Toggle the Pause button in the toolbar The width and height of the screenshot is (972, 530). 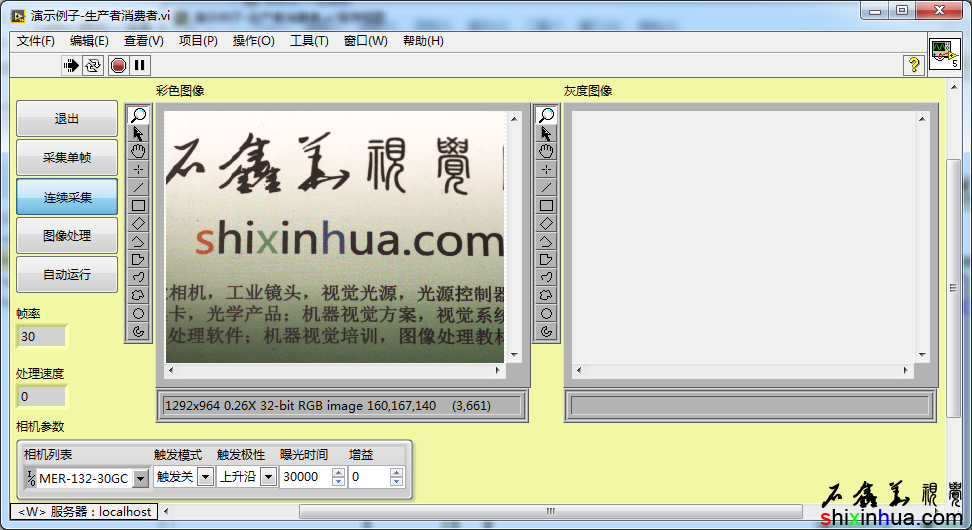pos(140,65)
